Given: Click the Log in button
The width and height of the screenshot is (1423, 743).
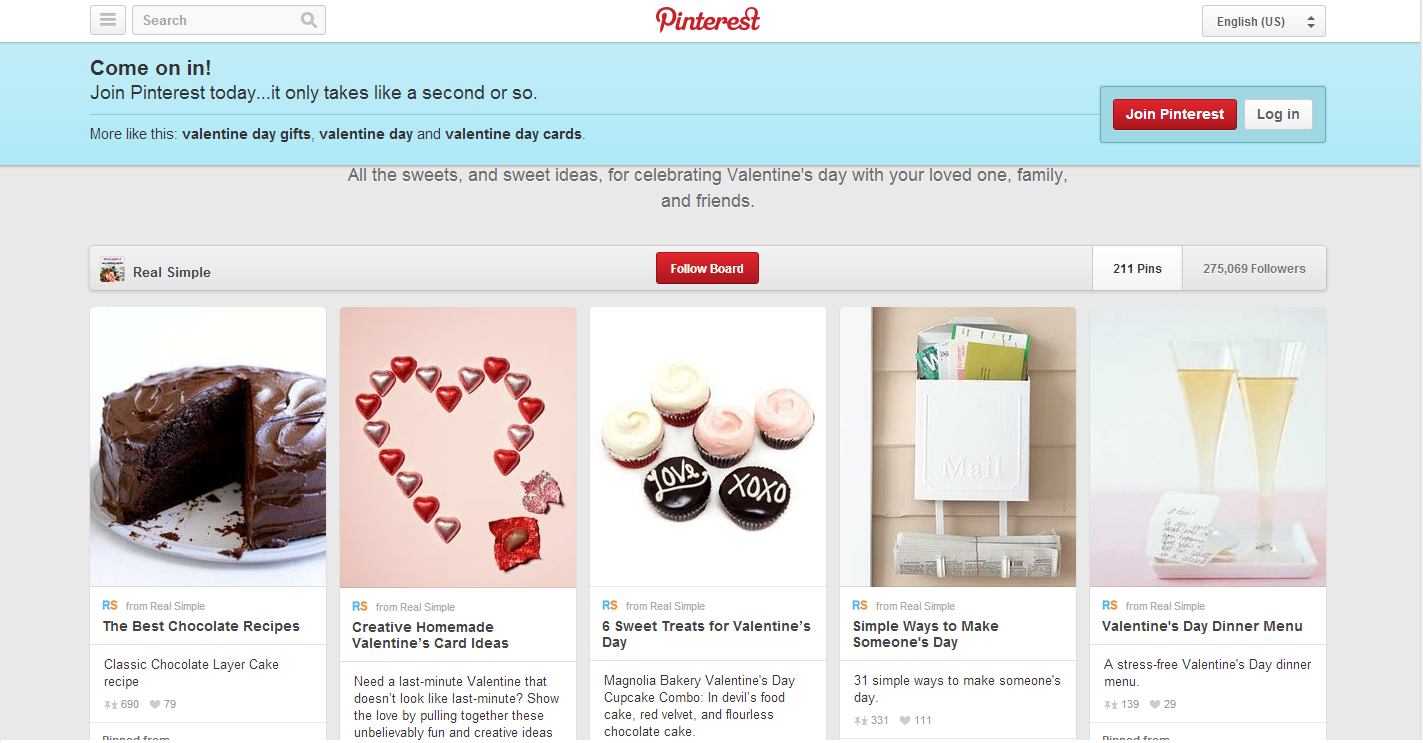Looking at the screenshot, I should point(1278,114).
